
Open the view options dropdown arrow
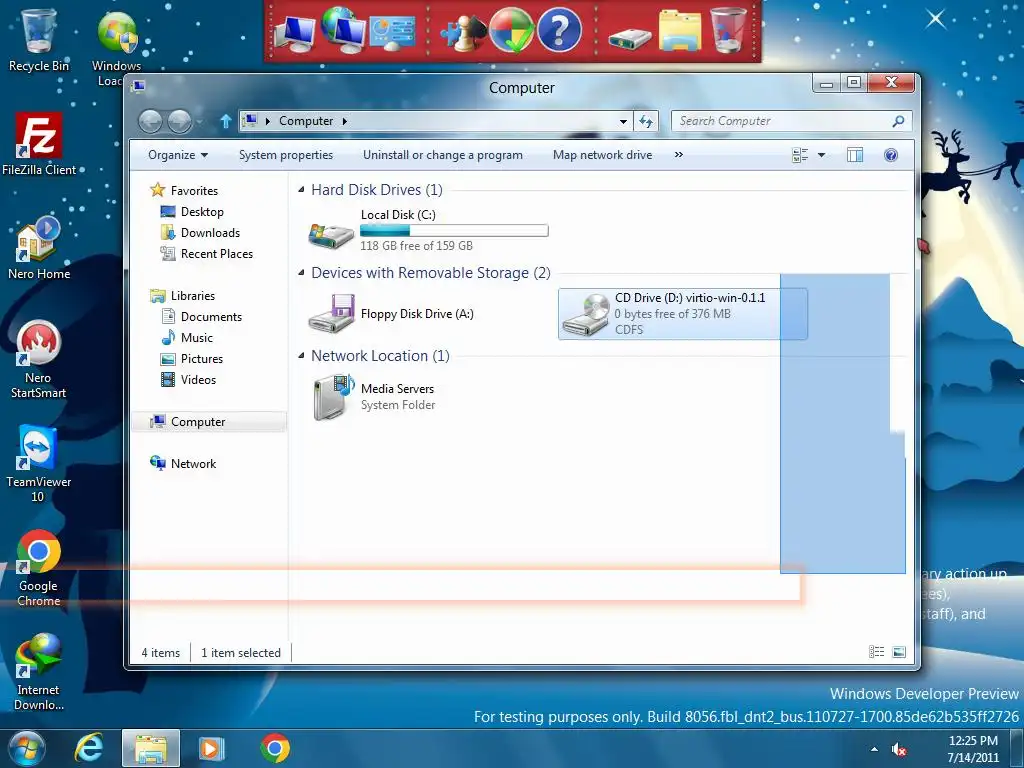pos(822,155)
